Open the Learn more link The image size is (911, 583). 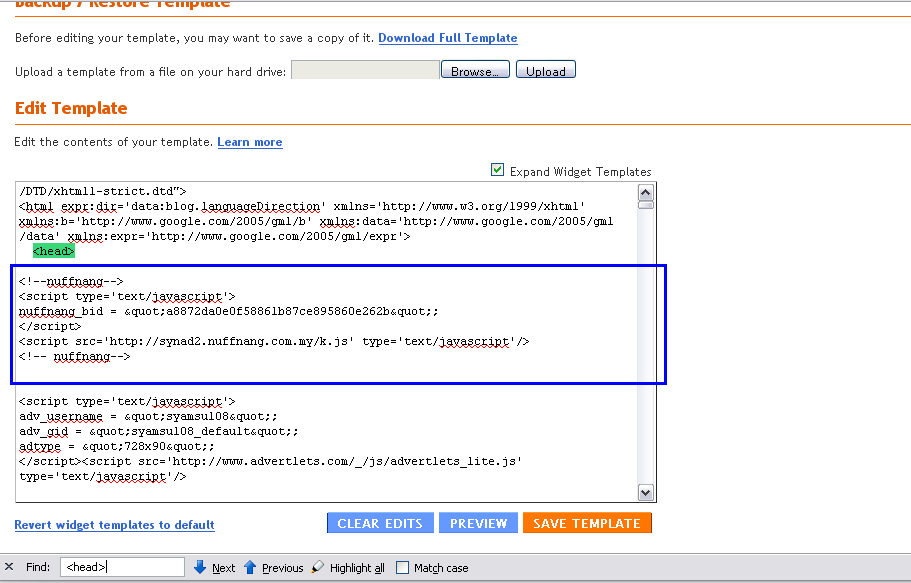[250, 142]
